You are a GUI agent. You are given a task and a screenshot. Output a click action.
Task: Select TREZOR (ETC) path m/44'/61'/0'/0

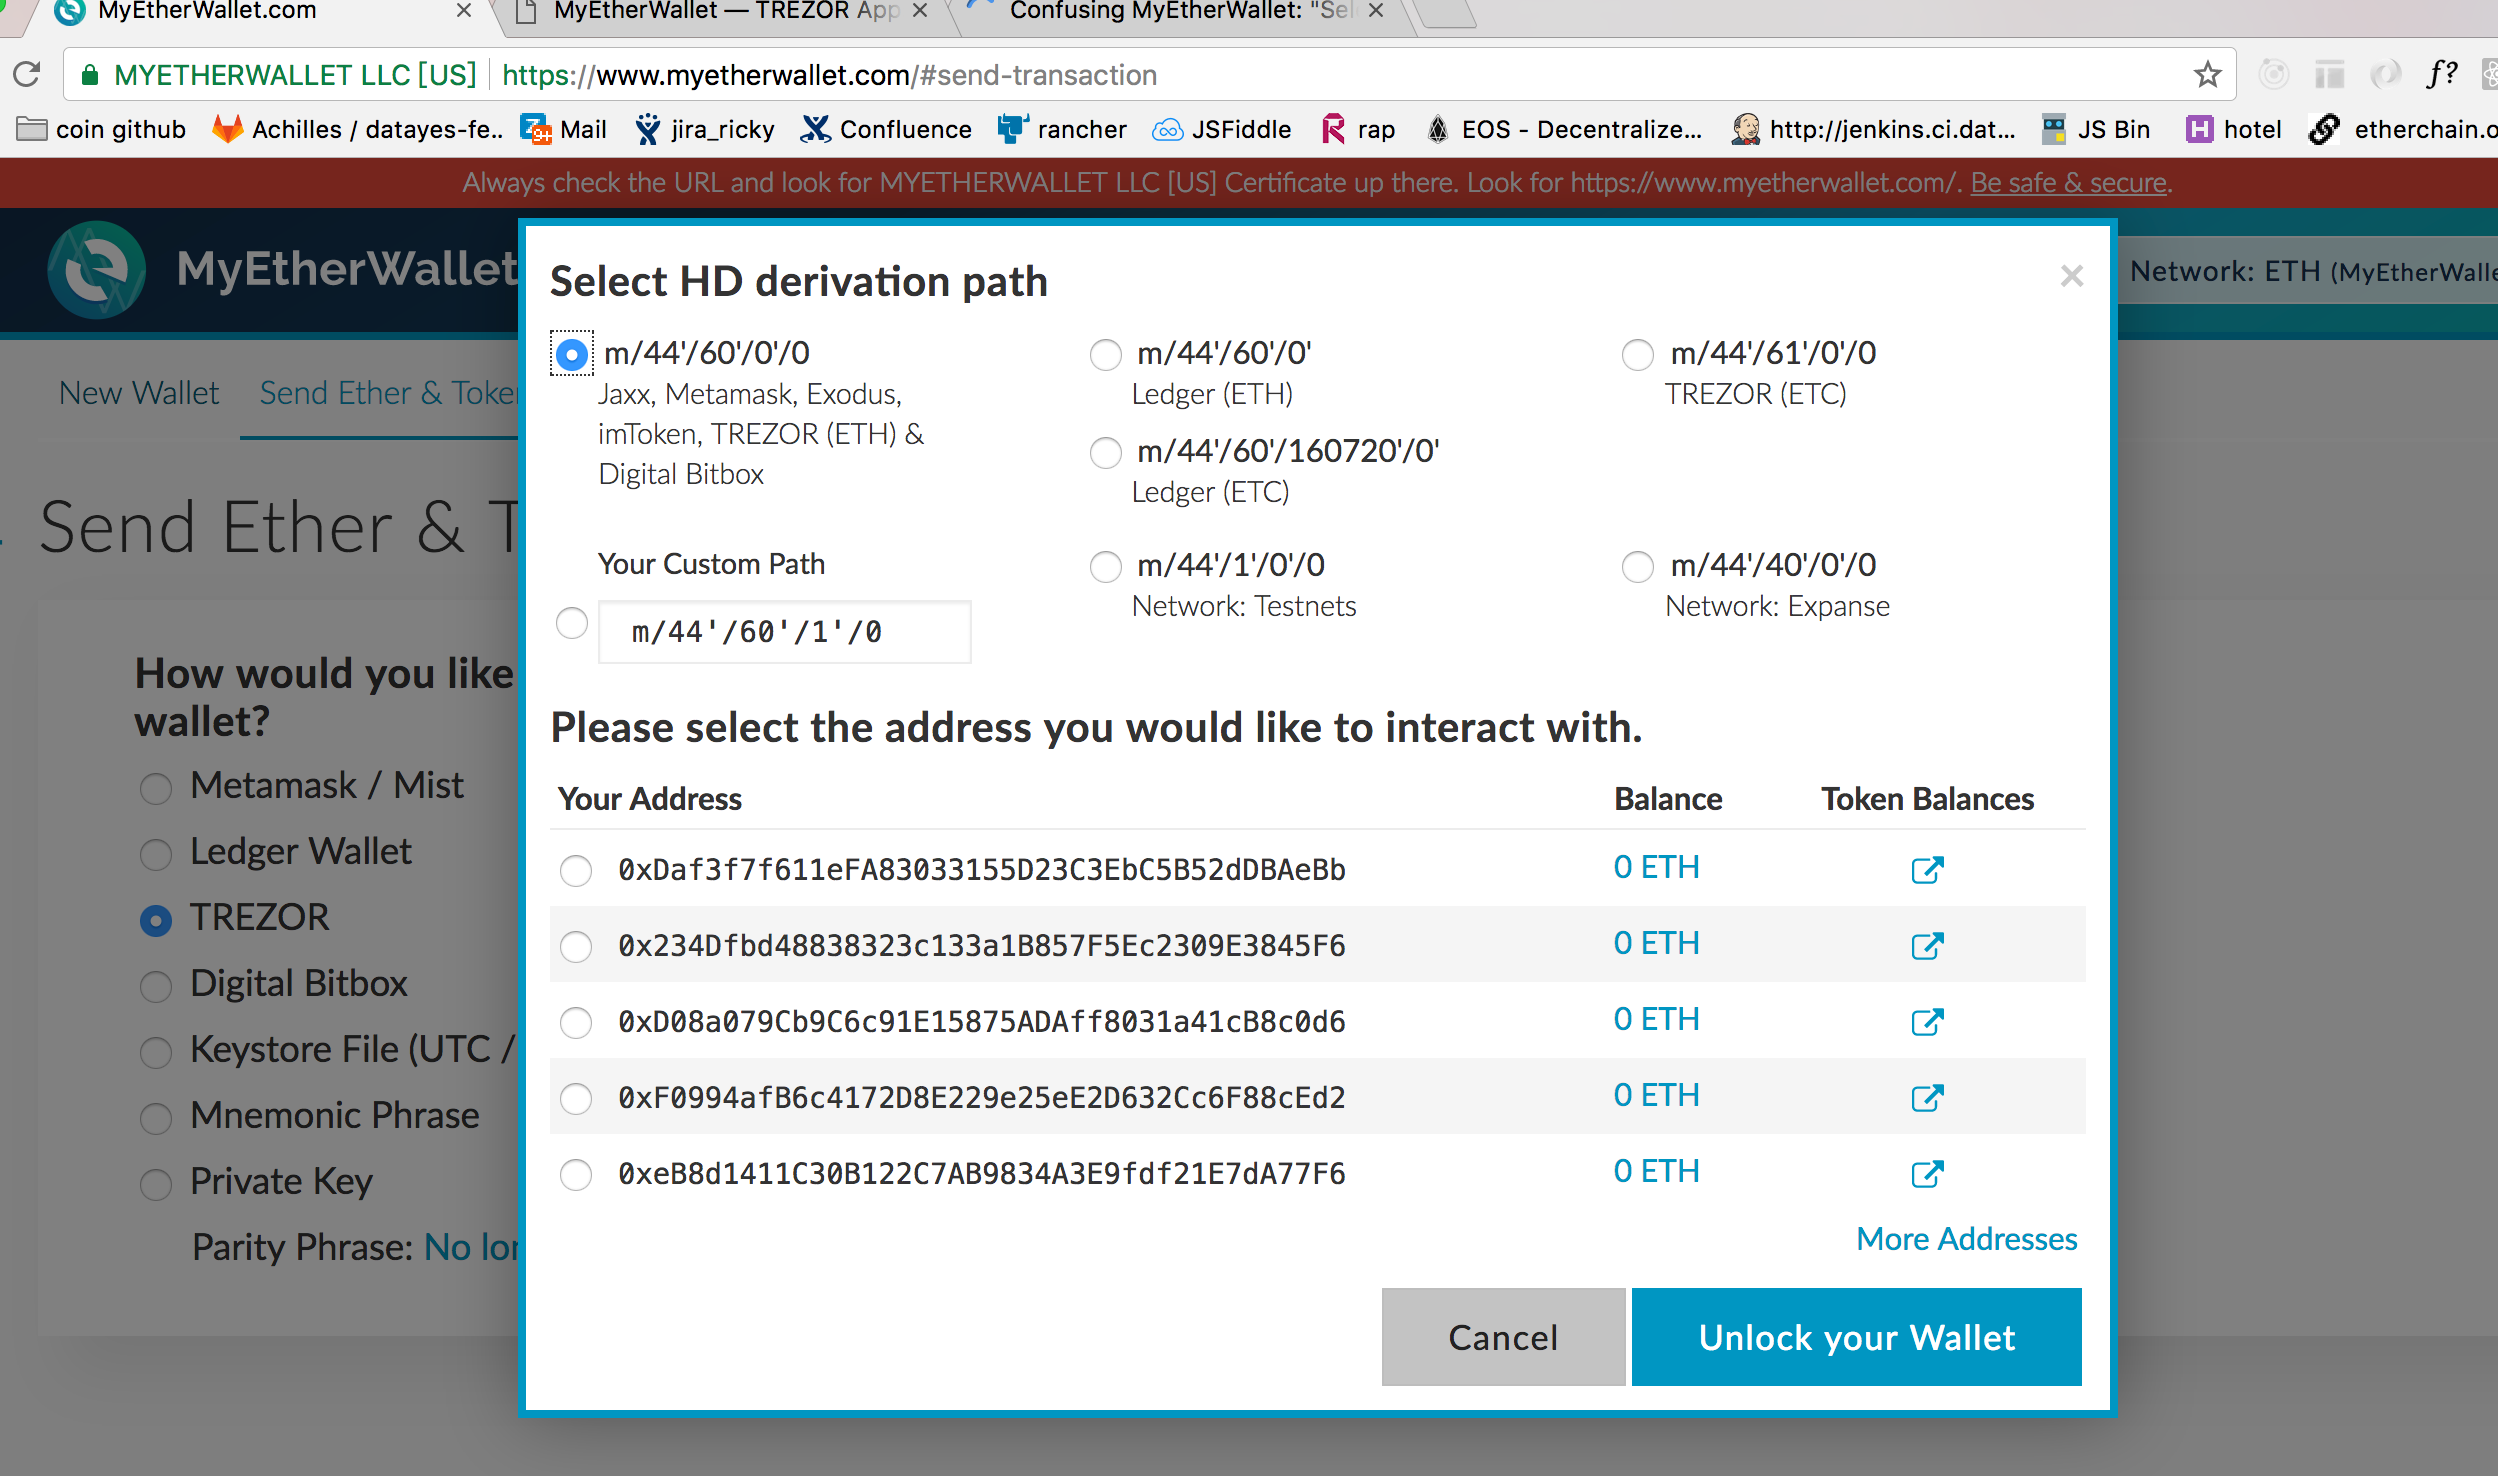click(1637, 354)
